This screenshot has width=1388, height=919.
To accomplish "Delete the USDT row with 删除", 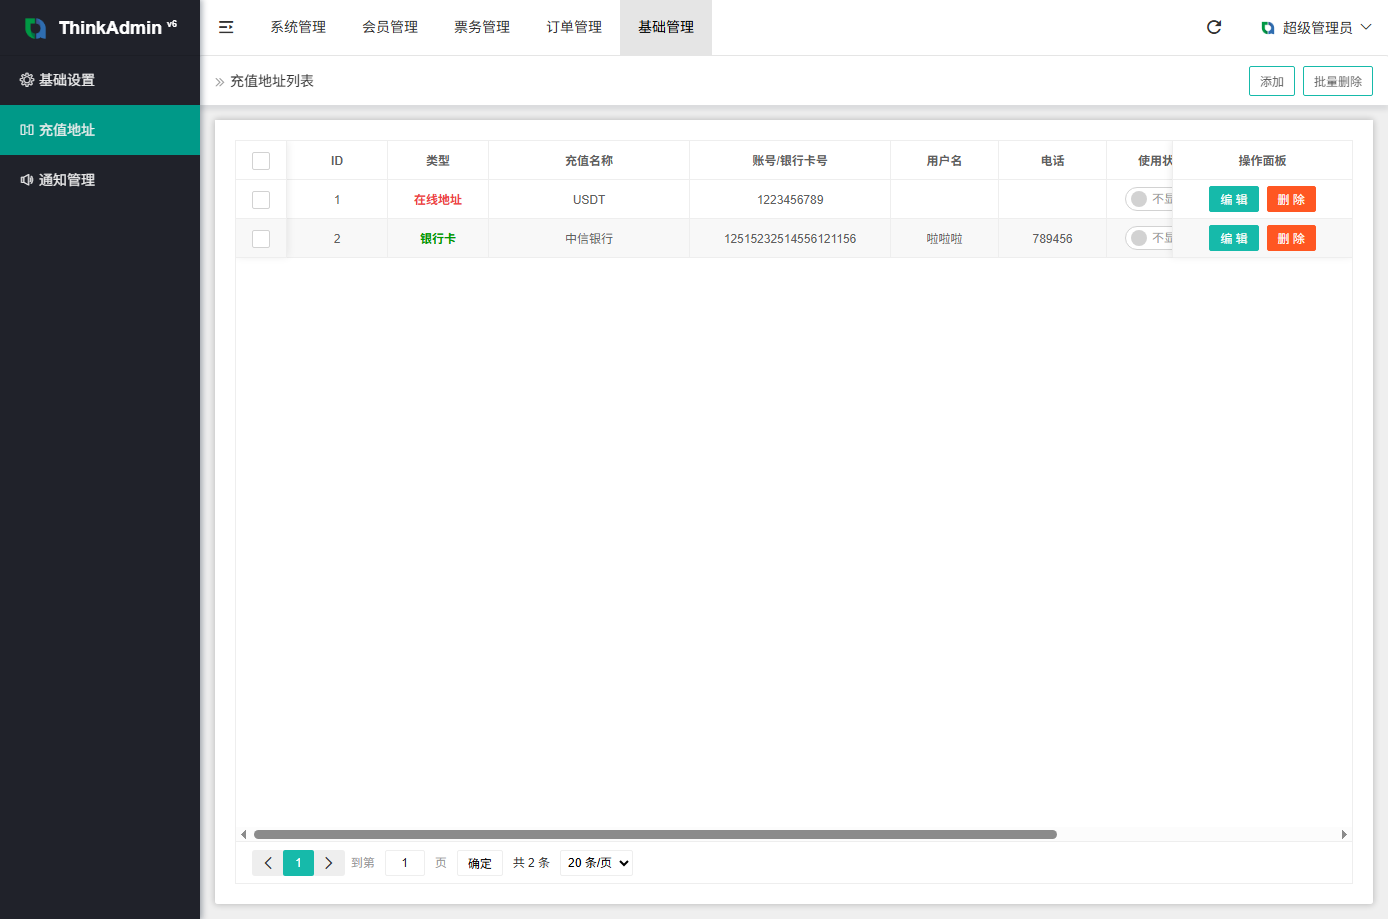I will point(1291,199).
